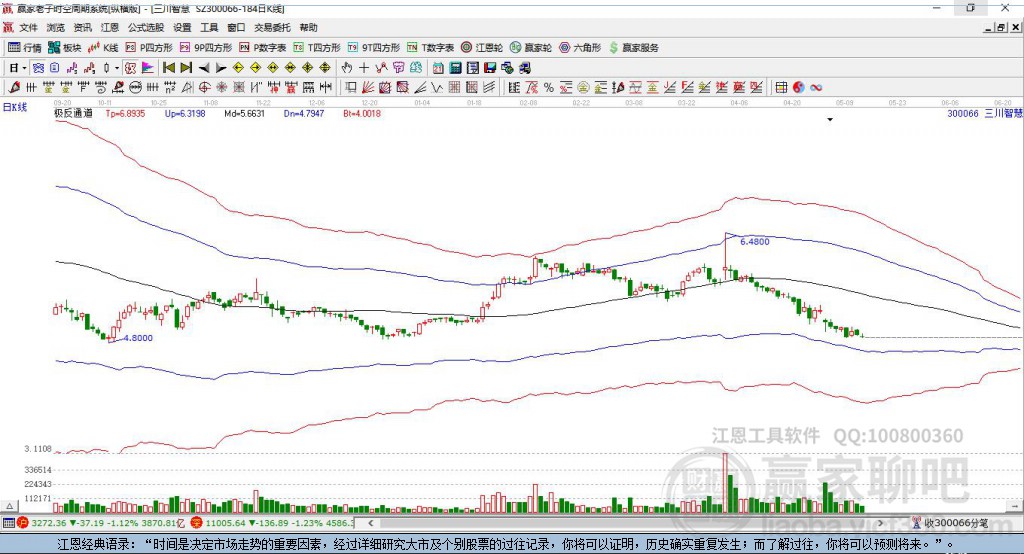The width and height of the screenshot is (1024, 554).
Task: Open the 行情 quotes view
Action: (24, 48)
